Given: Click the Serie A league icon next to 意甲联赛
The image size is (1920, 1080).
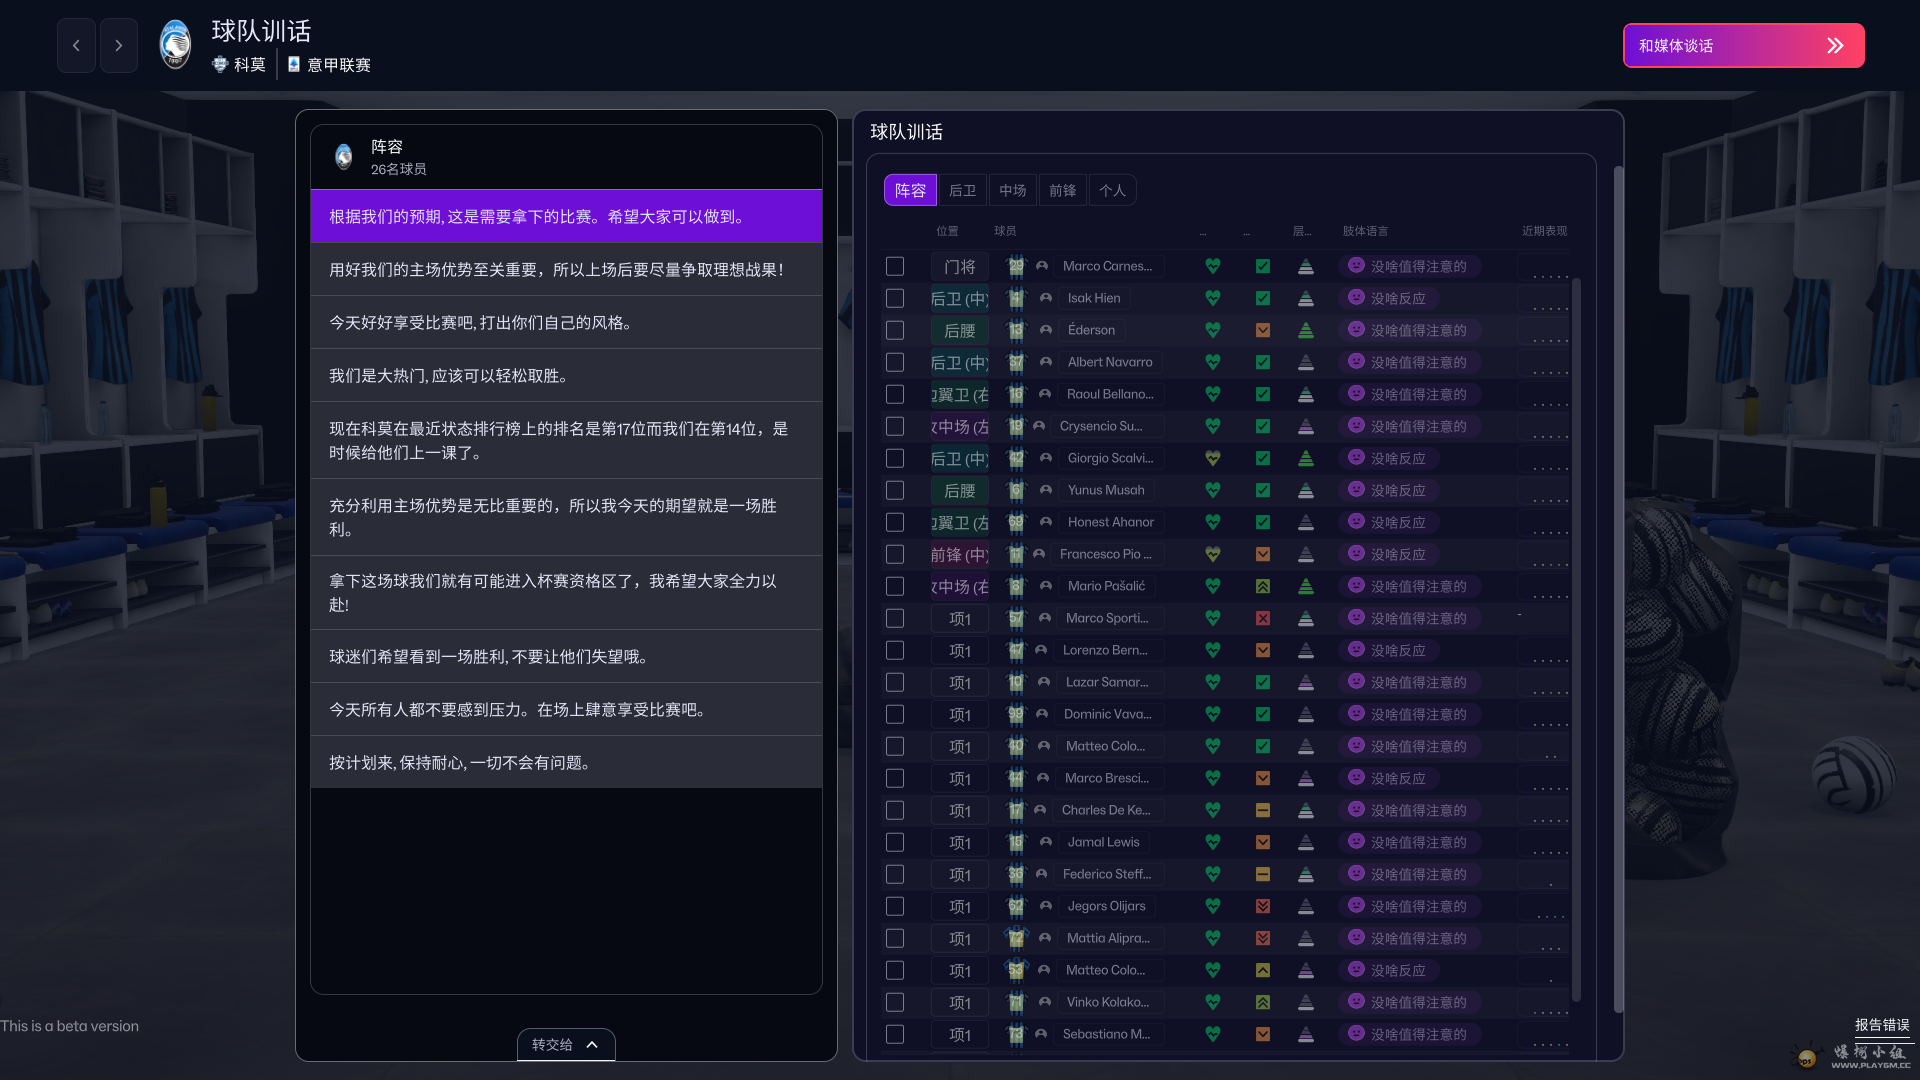Looking at the screenshot, I should 292,65.
